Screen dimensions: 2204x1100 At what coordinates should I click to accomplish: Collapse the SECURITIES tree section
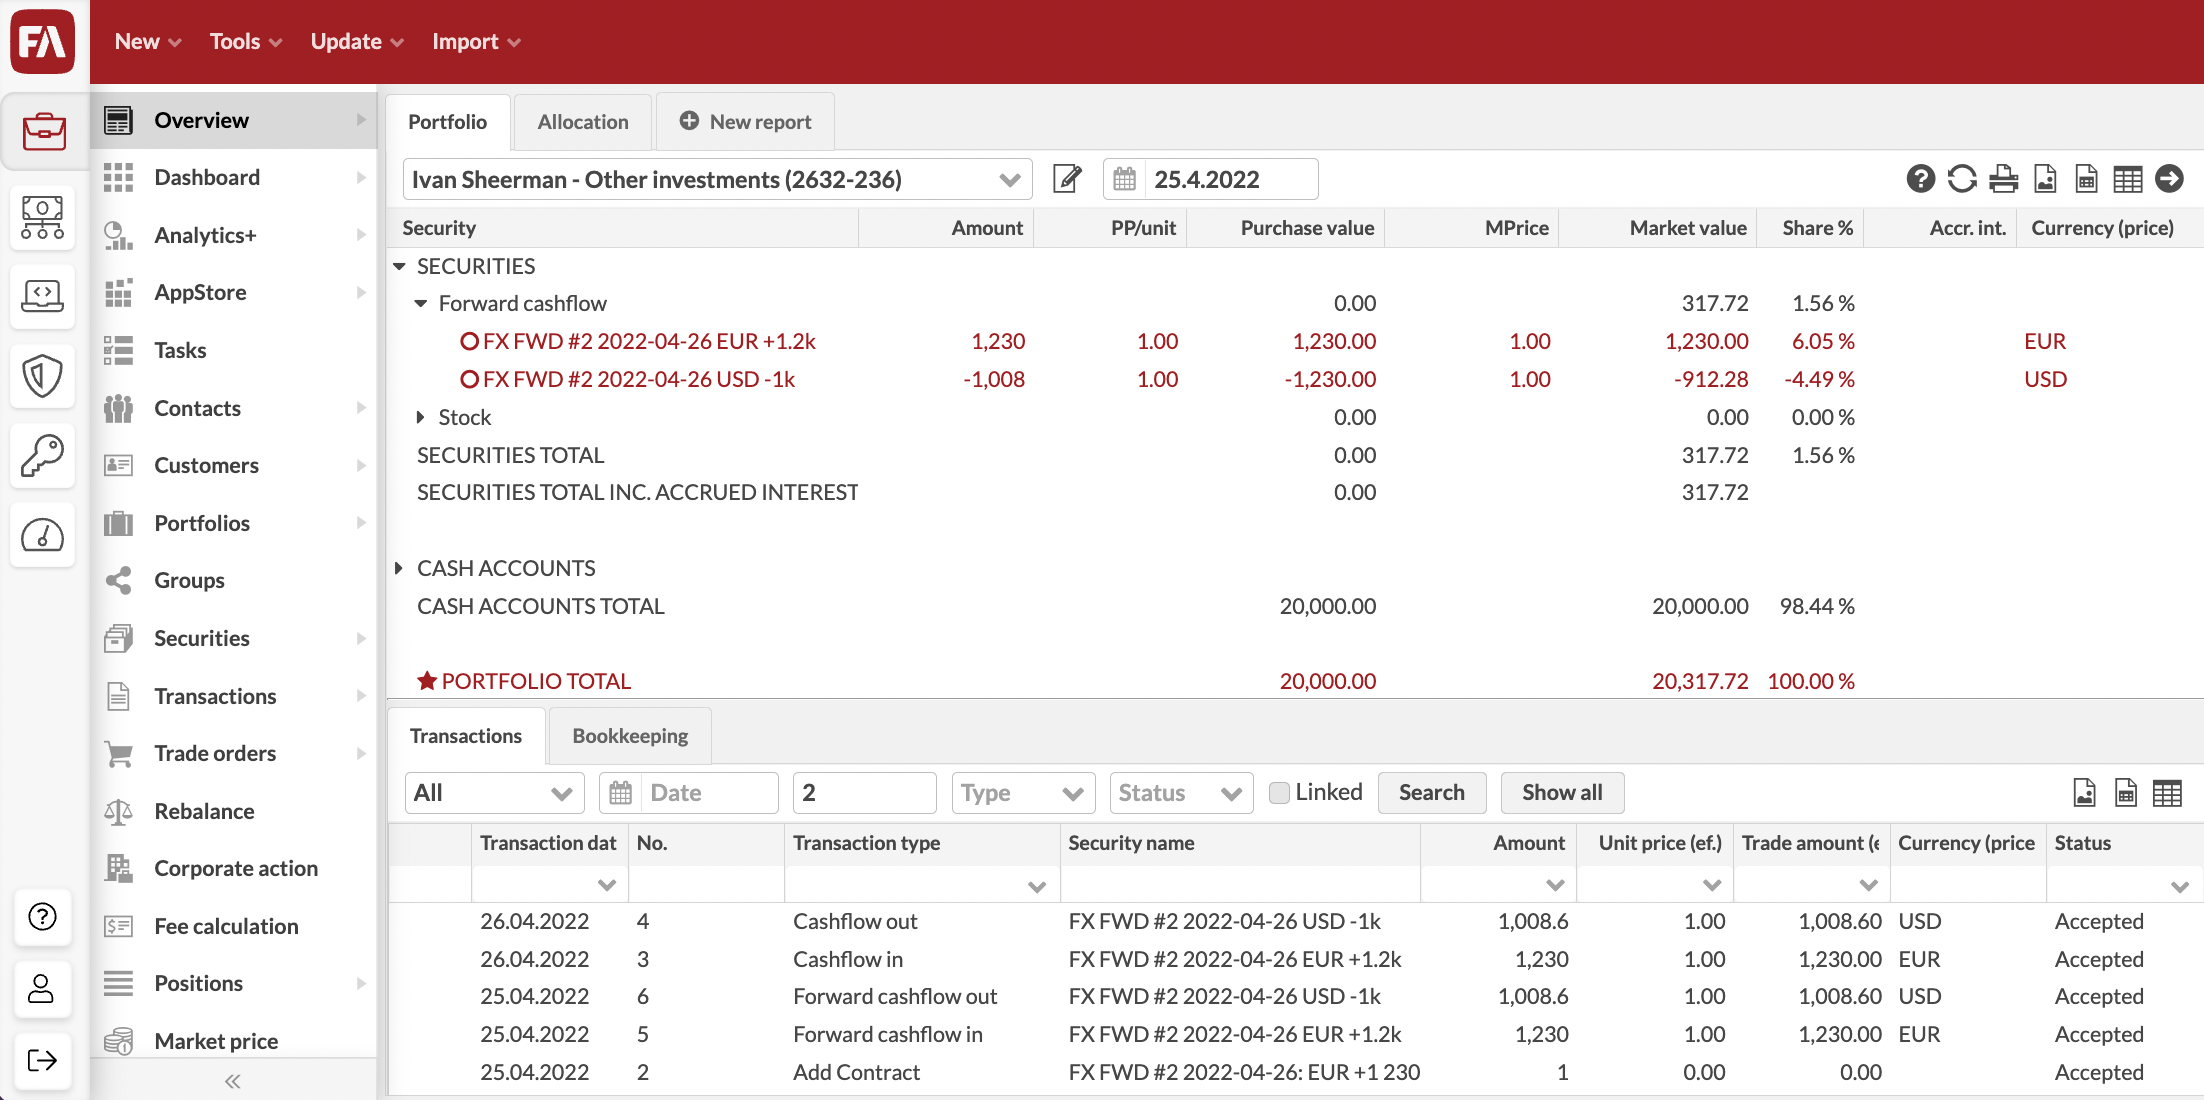399,266
